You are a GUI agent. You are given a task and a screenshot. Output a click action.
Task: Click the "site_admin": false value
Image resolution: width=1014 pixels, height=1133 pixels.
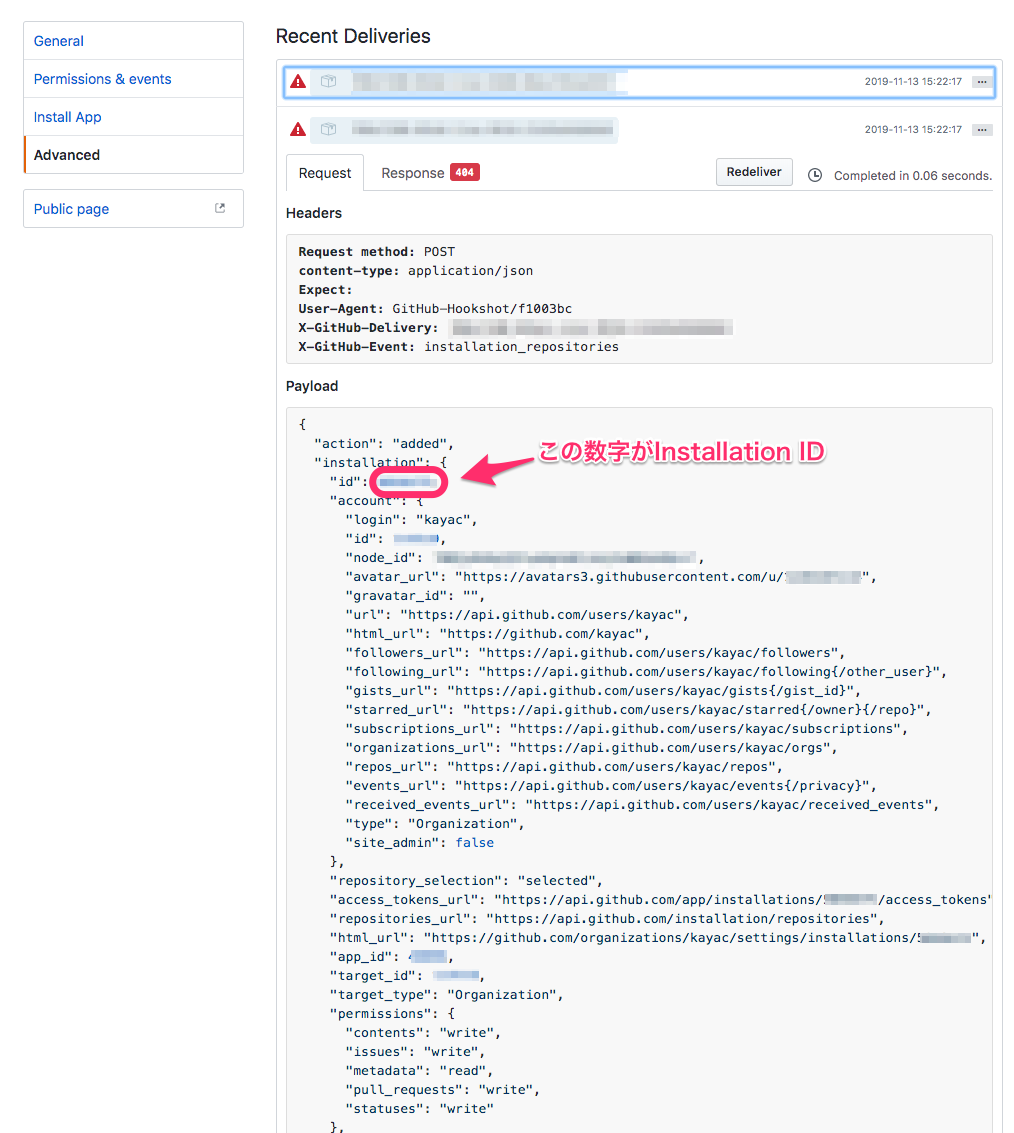click(x=475, y=843)
